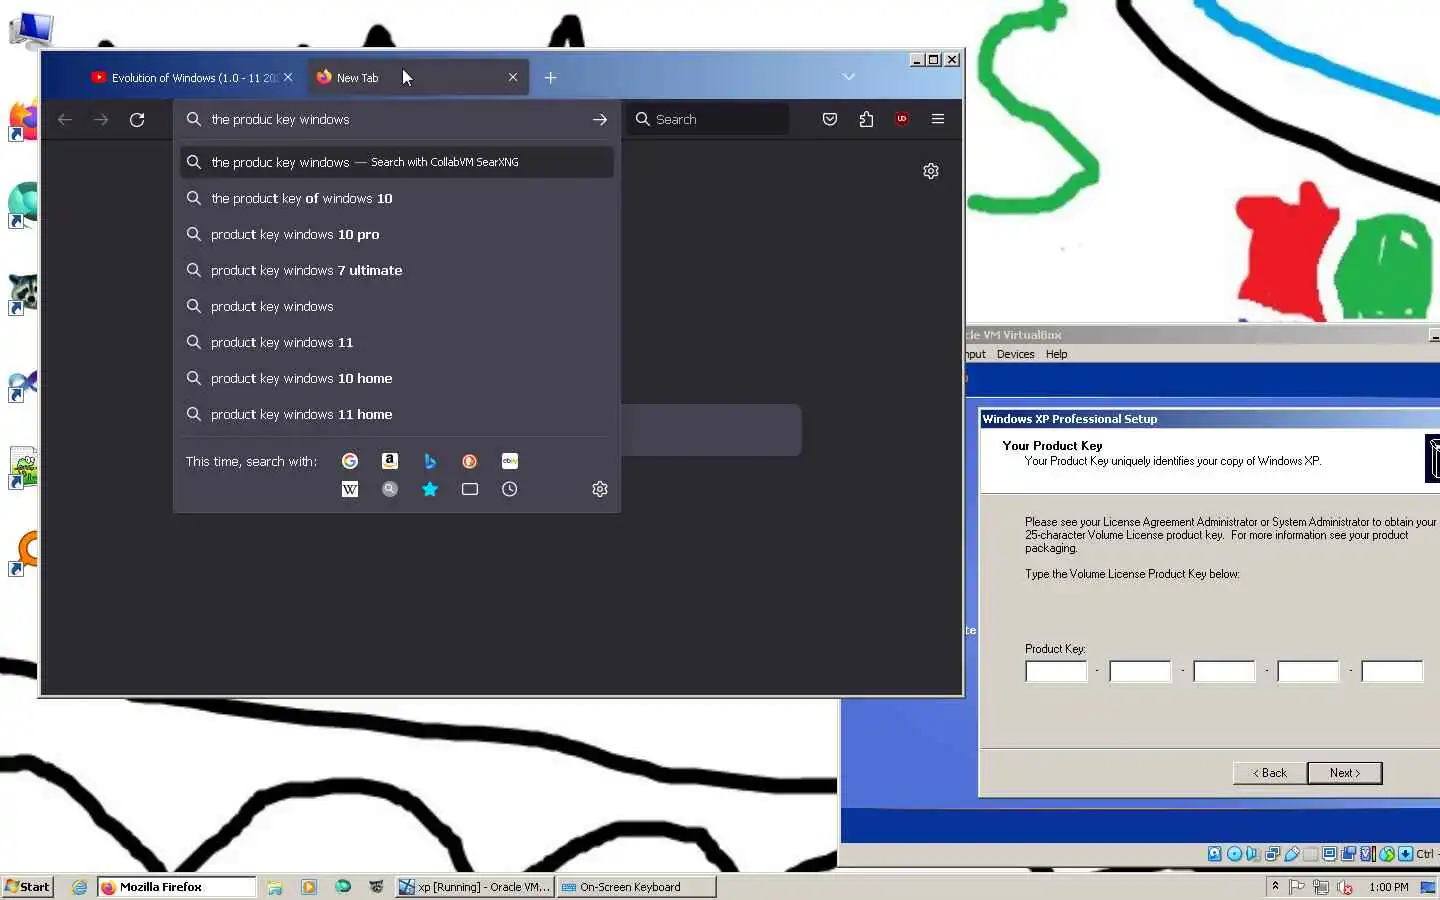This screenshot has height=900, width=1440.
Task: Open the Extensions puzzle icon
Action: [x=866, y=119]
